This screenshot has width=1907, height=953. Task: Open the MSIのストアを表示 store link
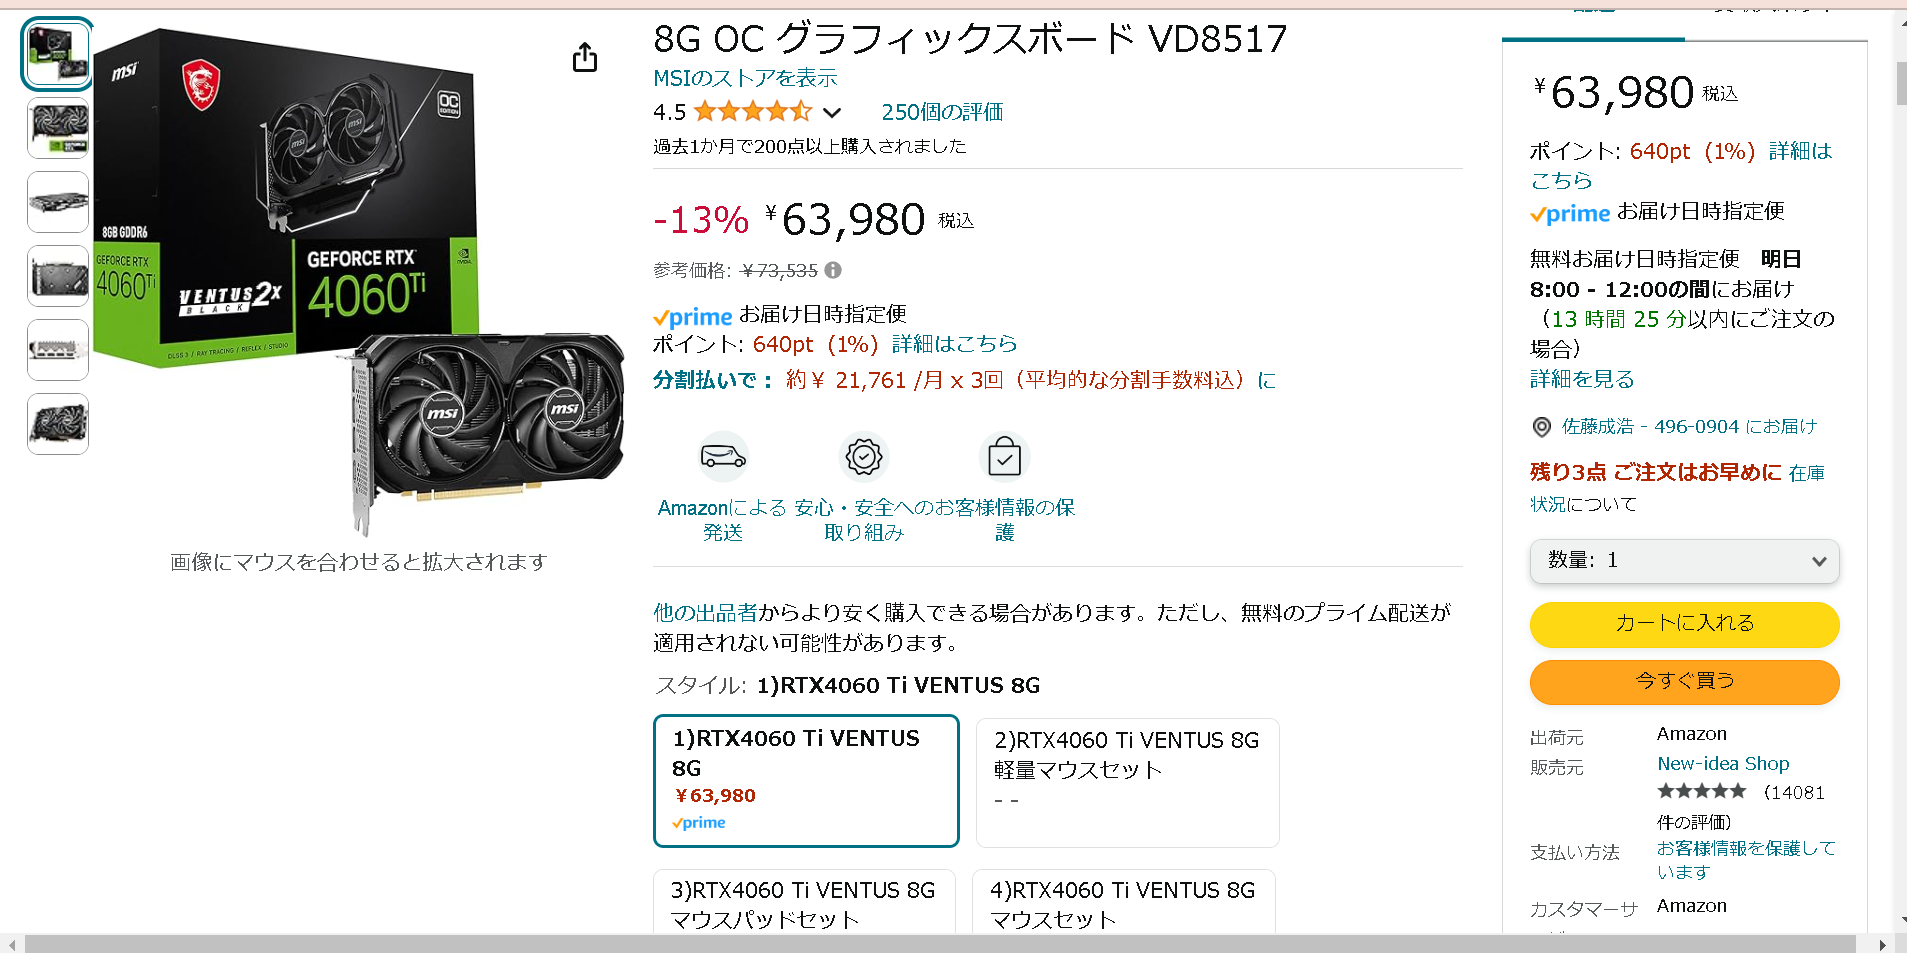(x=745, y=78)
